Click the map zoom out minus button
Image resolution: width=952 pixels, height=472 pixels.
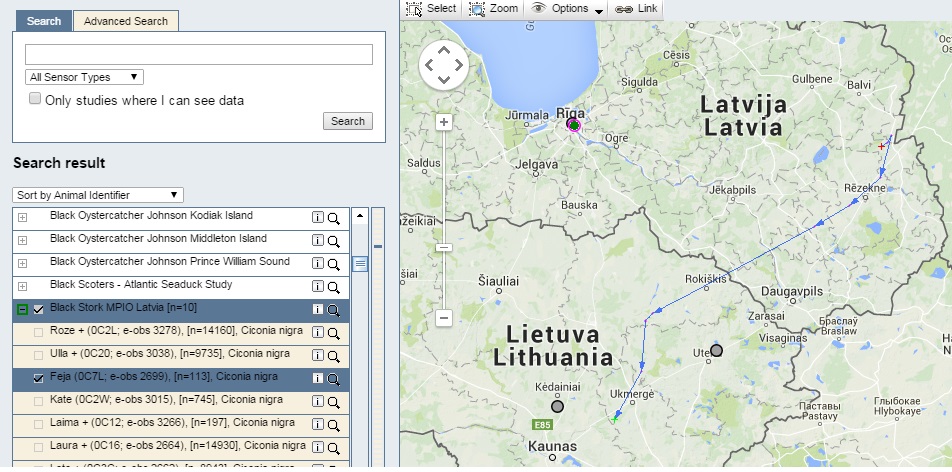[x=444, y=318]
